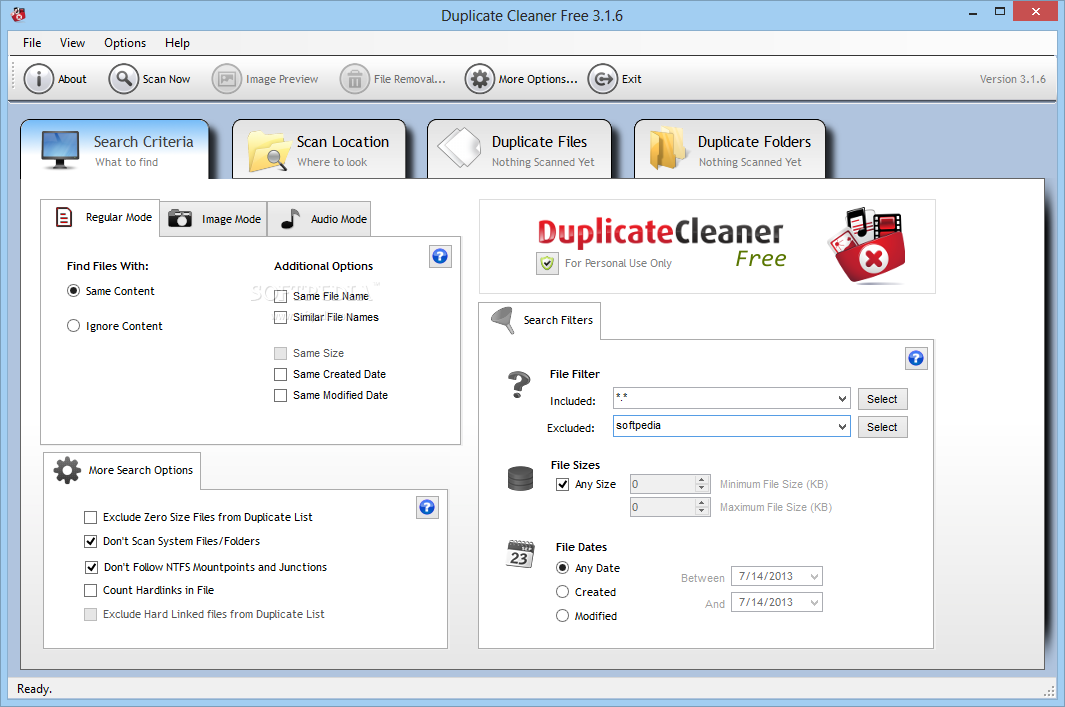Viewport: 1065px width, 707px height.
Task: Click the help question mark near Additional Options
Action: pos(440,256)
